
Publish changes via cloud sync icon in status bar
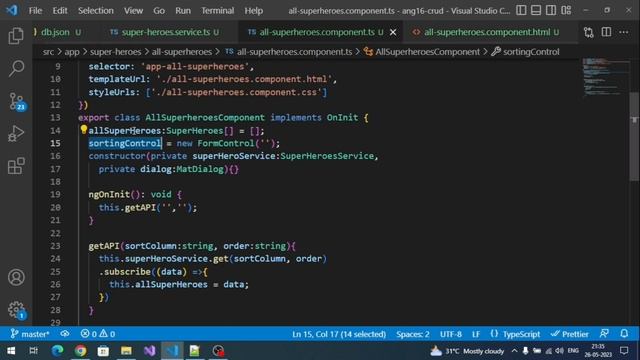(x=65, y=334)
